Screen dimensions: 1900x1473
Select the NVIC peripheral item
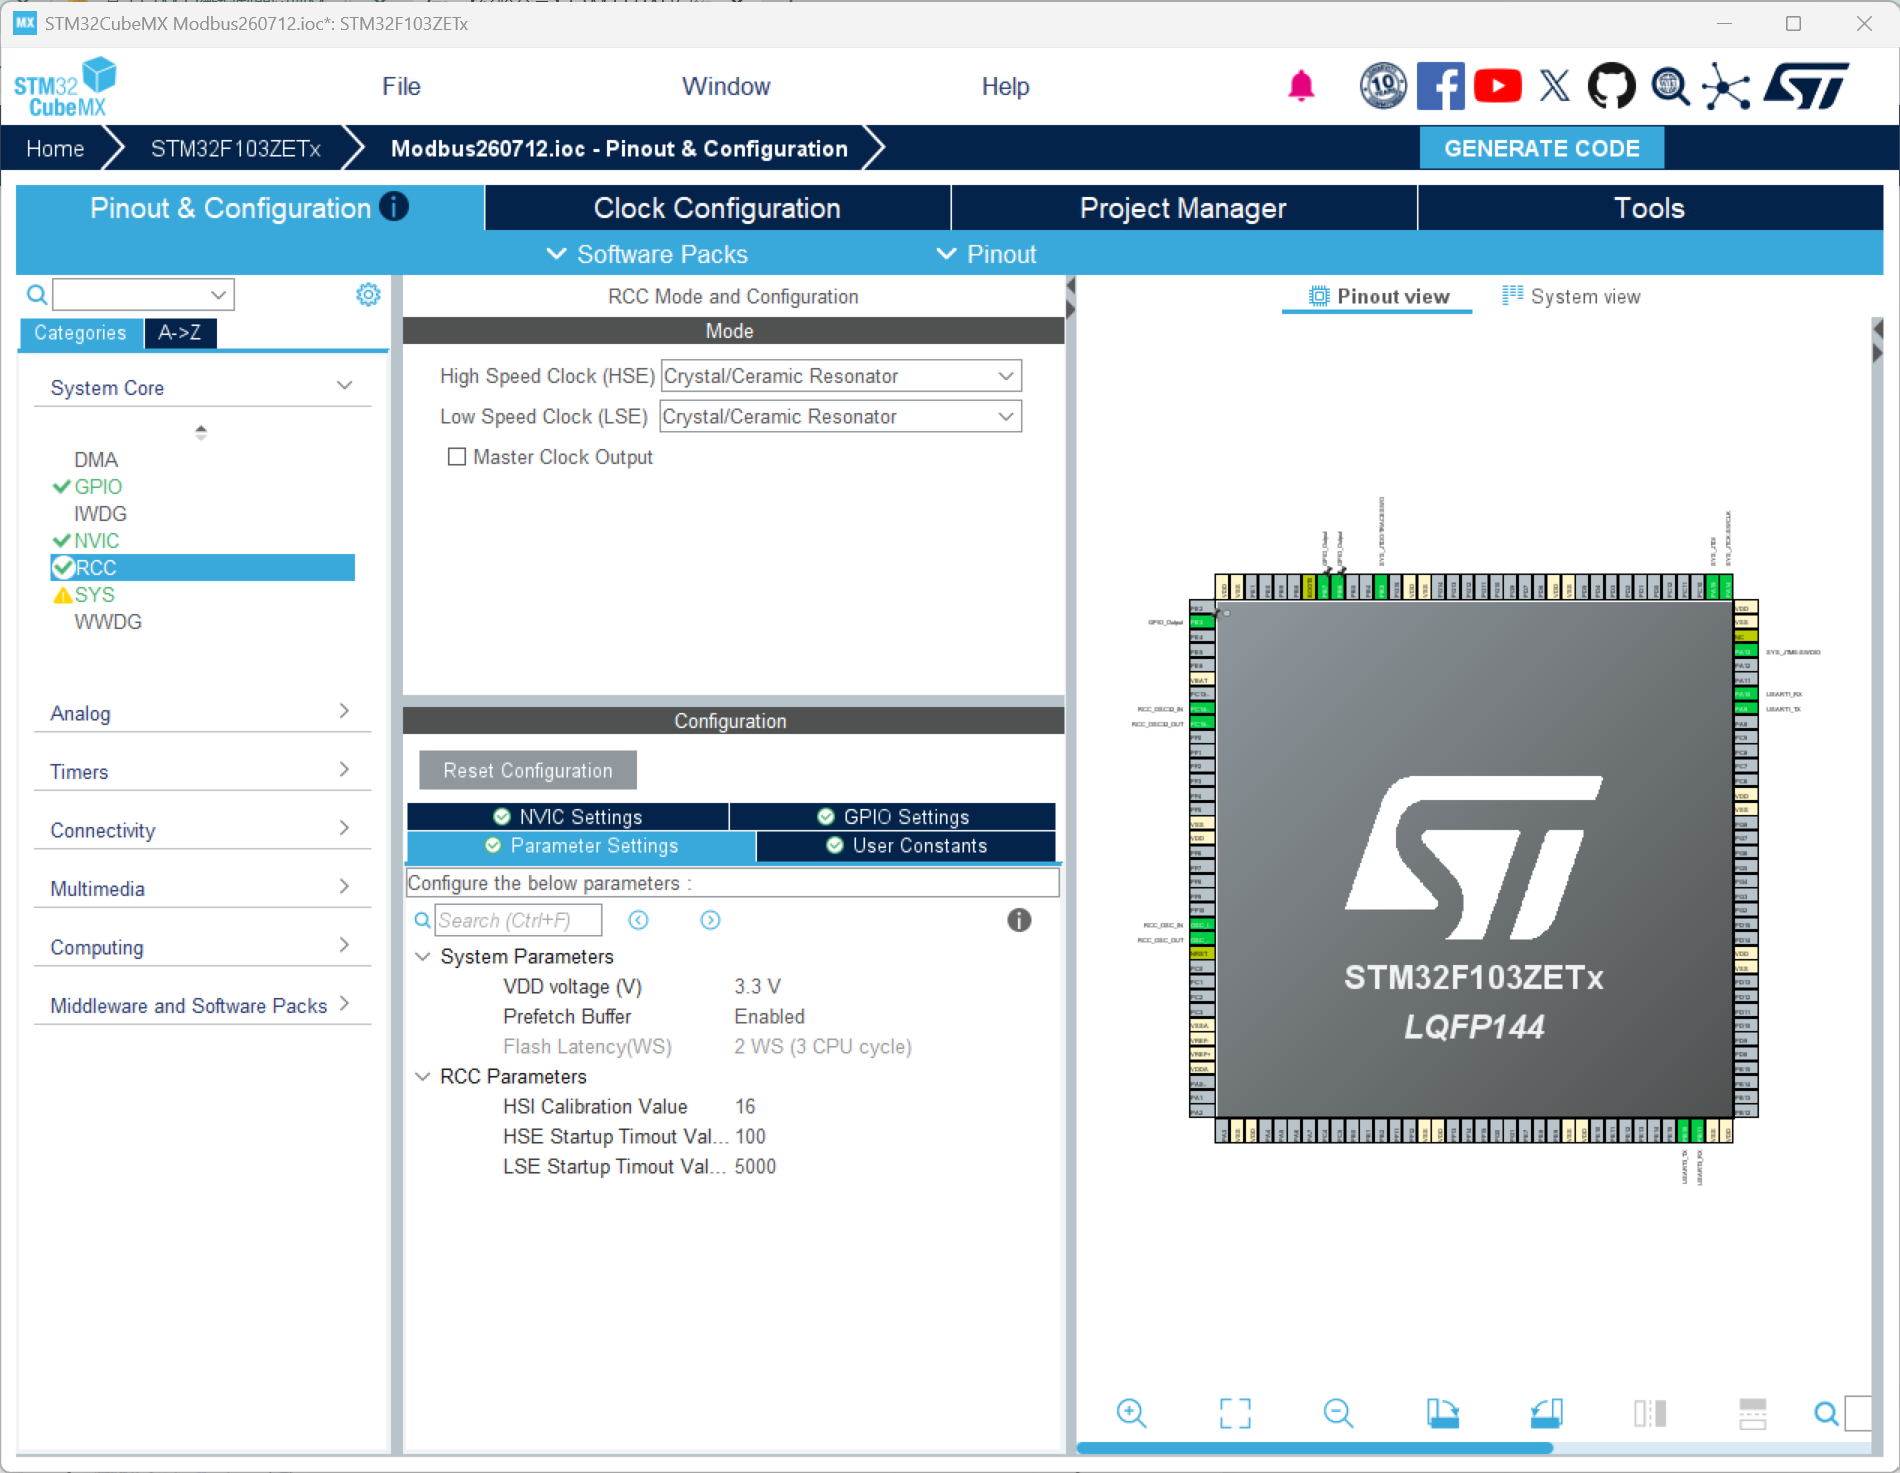tap(97, 540)
